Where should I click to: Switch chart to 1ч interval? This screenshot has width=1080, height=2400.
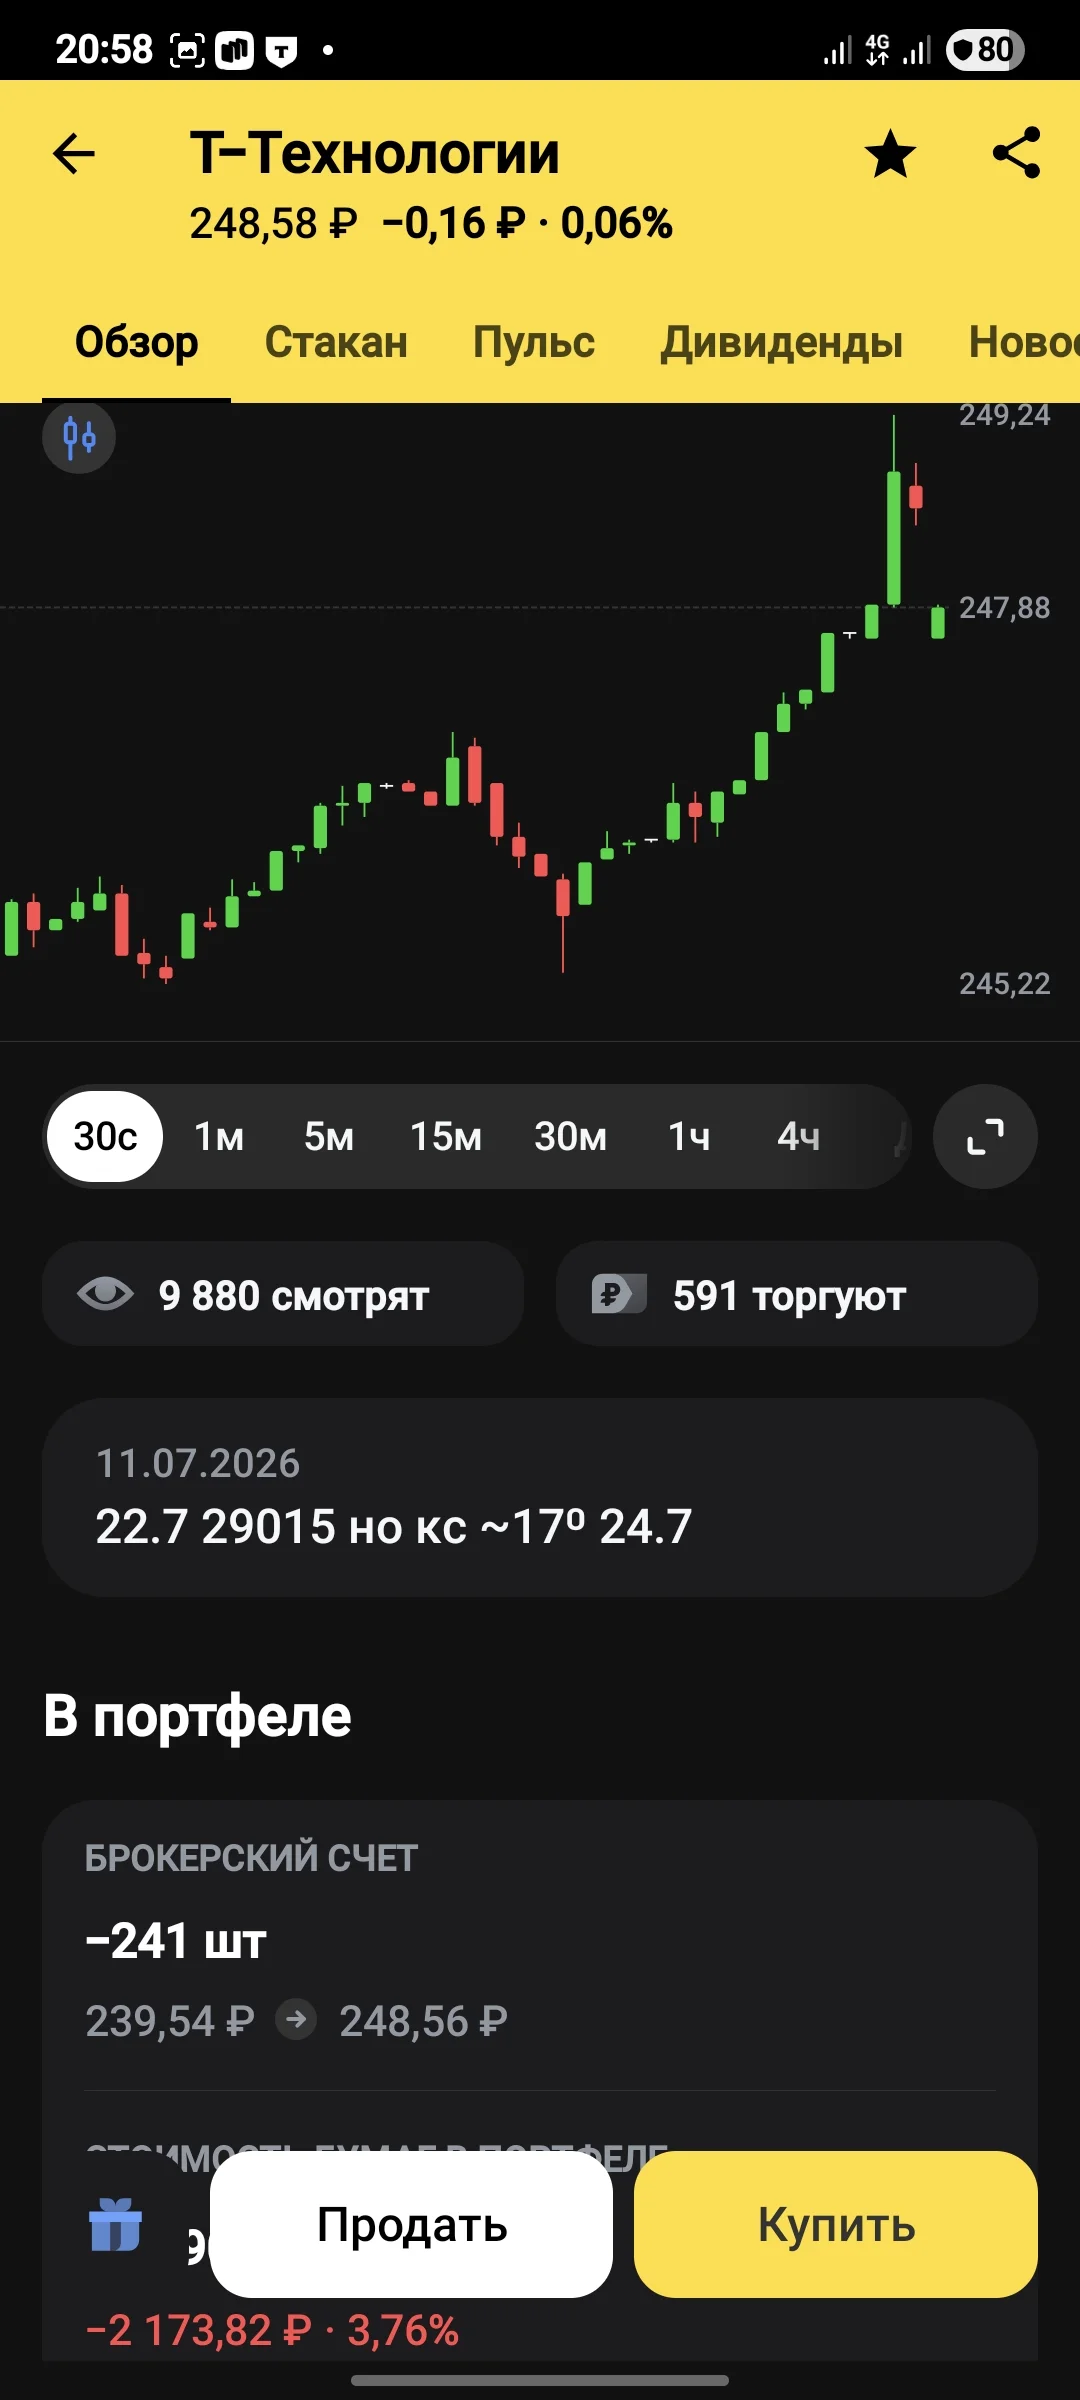pyautogui.click(x=689, y=1136)
